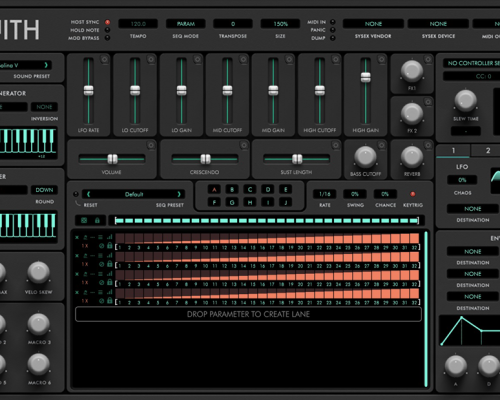Screen dimensions: 500x400
Task: Click the assign icon above MID GAIN fader
Action: click(x=289, y=59)
